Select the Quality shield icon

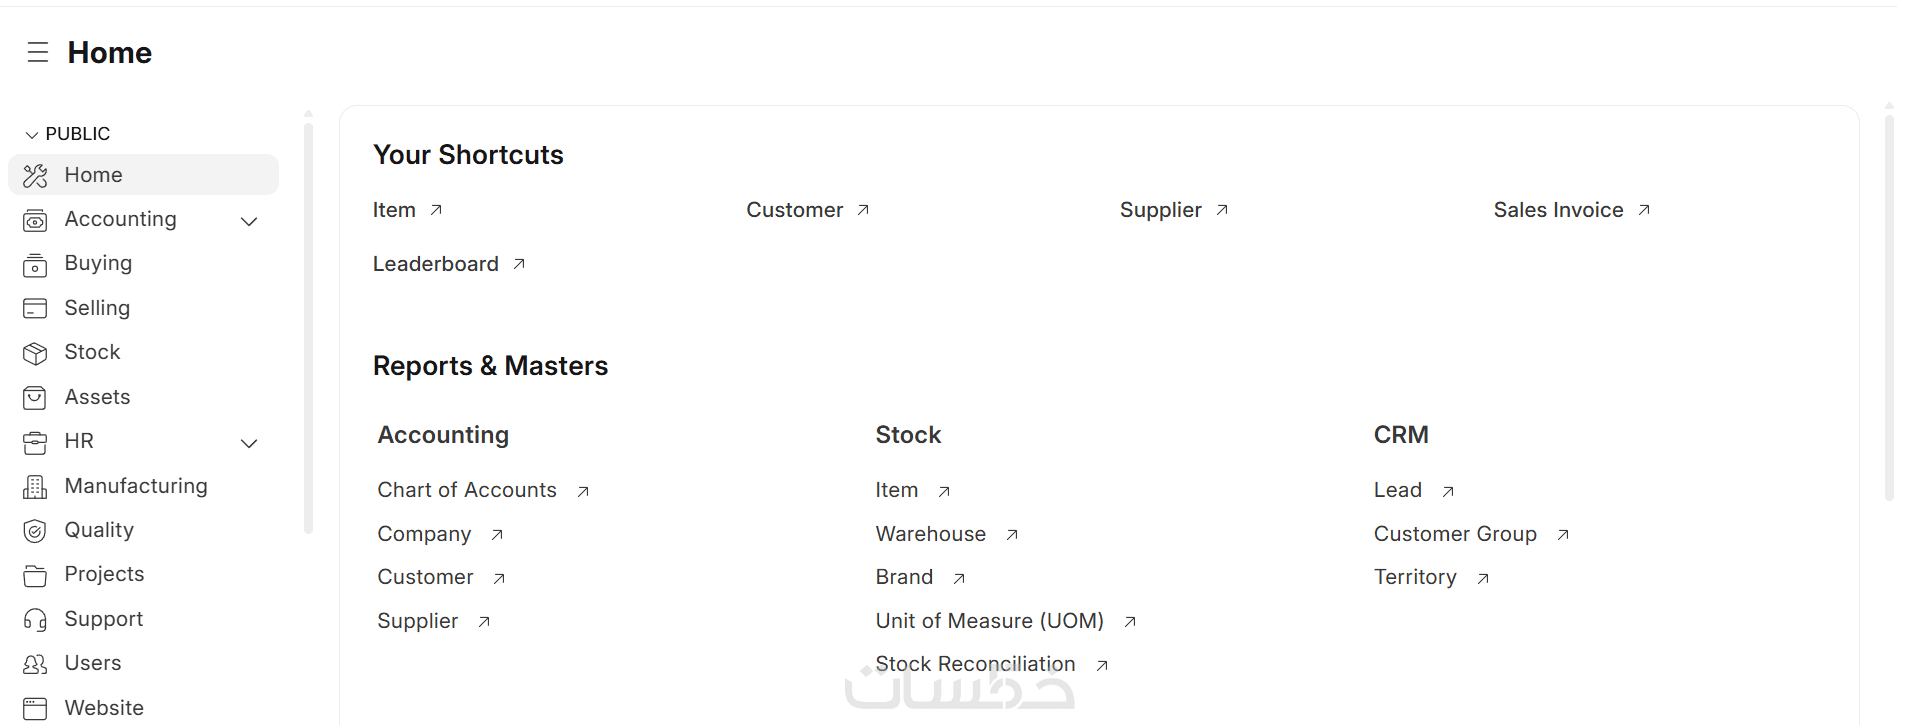[35, 531]
